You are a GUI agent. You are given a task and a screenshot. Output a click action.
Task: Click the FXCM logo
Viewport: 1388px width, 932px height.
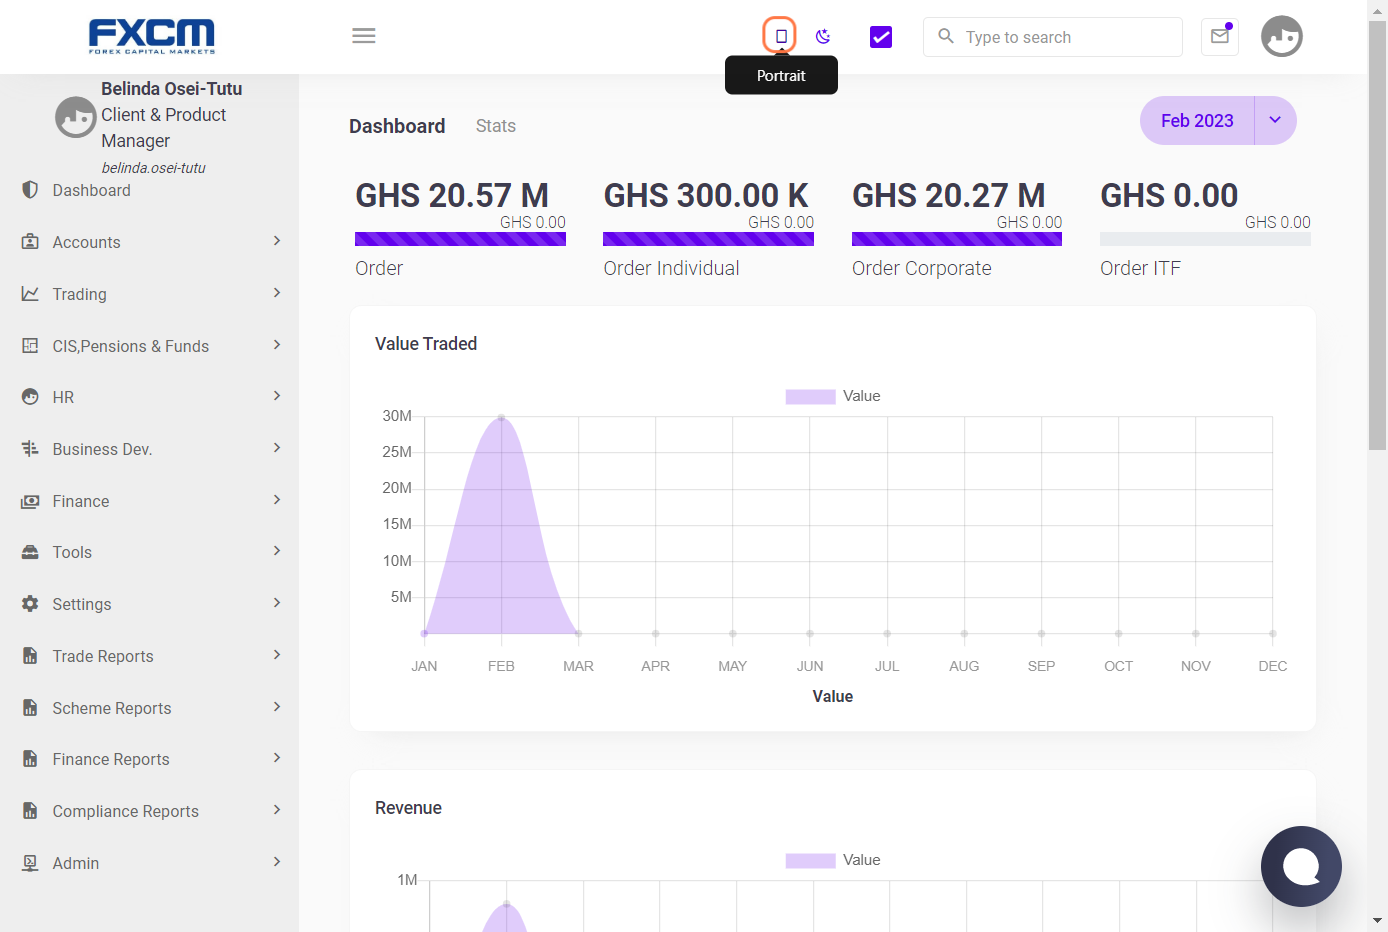click(x=152, y=36)
